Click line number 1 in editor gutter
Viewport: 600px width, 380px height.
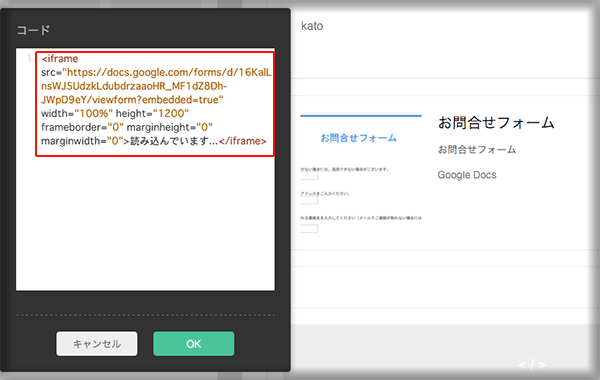click(29, 59)
